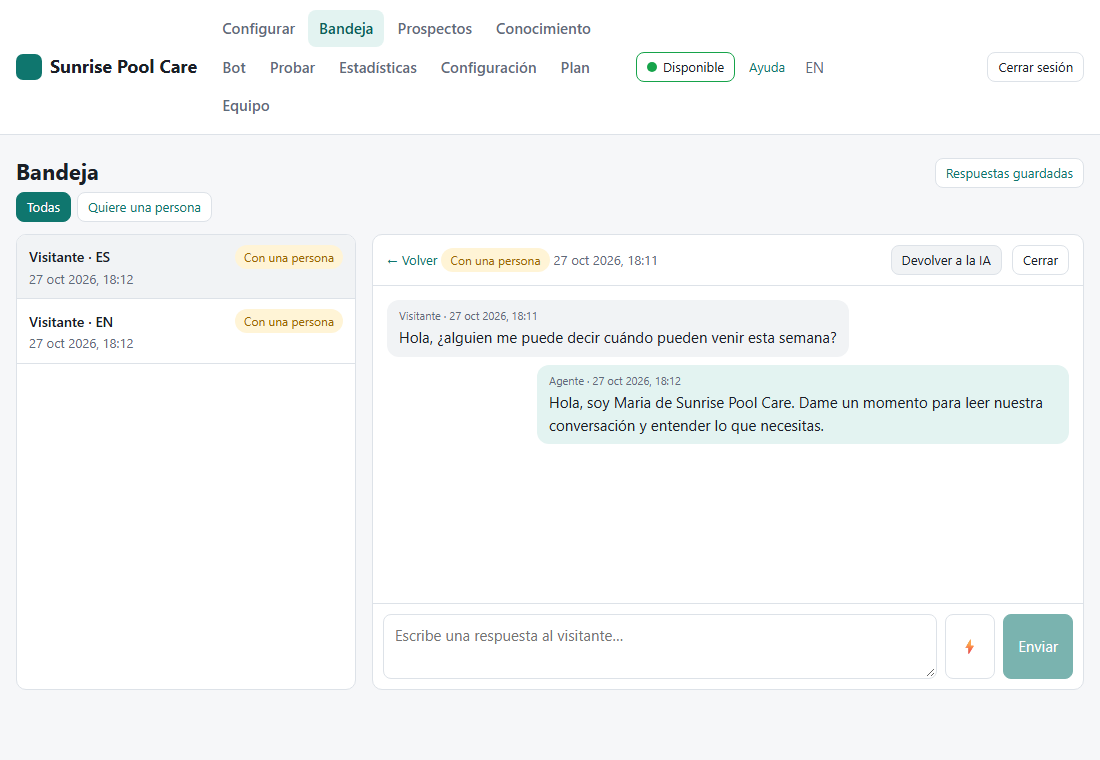Click the Bandeja page heading
This screenshot has width=1100, height=760.
(x=58, y=173)
